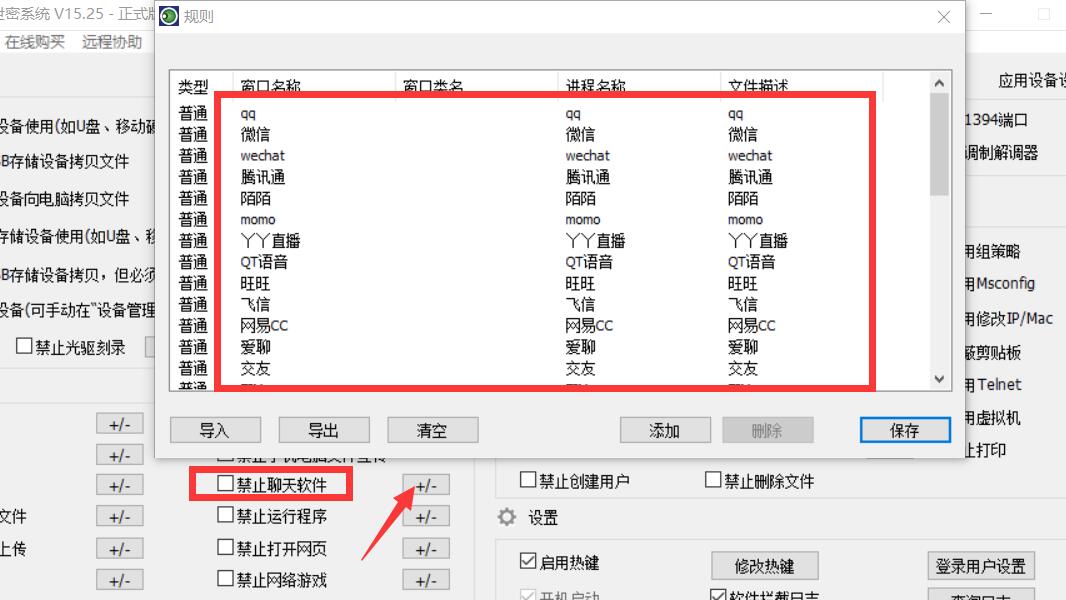
Task: Click the 导出 export button
Action: 324,430
